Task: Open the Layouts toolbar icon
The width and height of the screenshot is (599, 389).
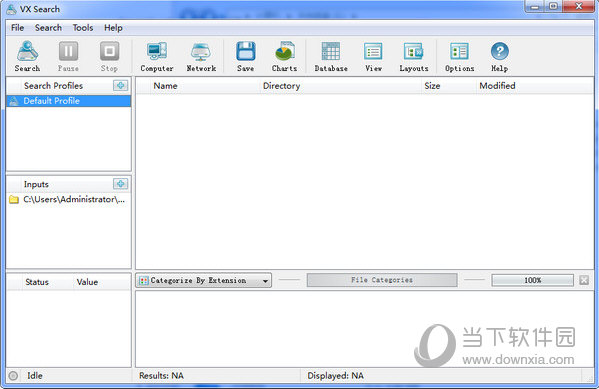Action: click(x=414, y=56)
